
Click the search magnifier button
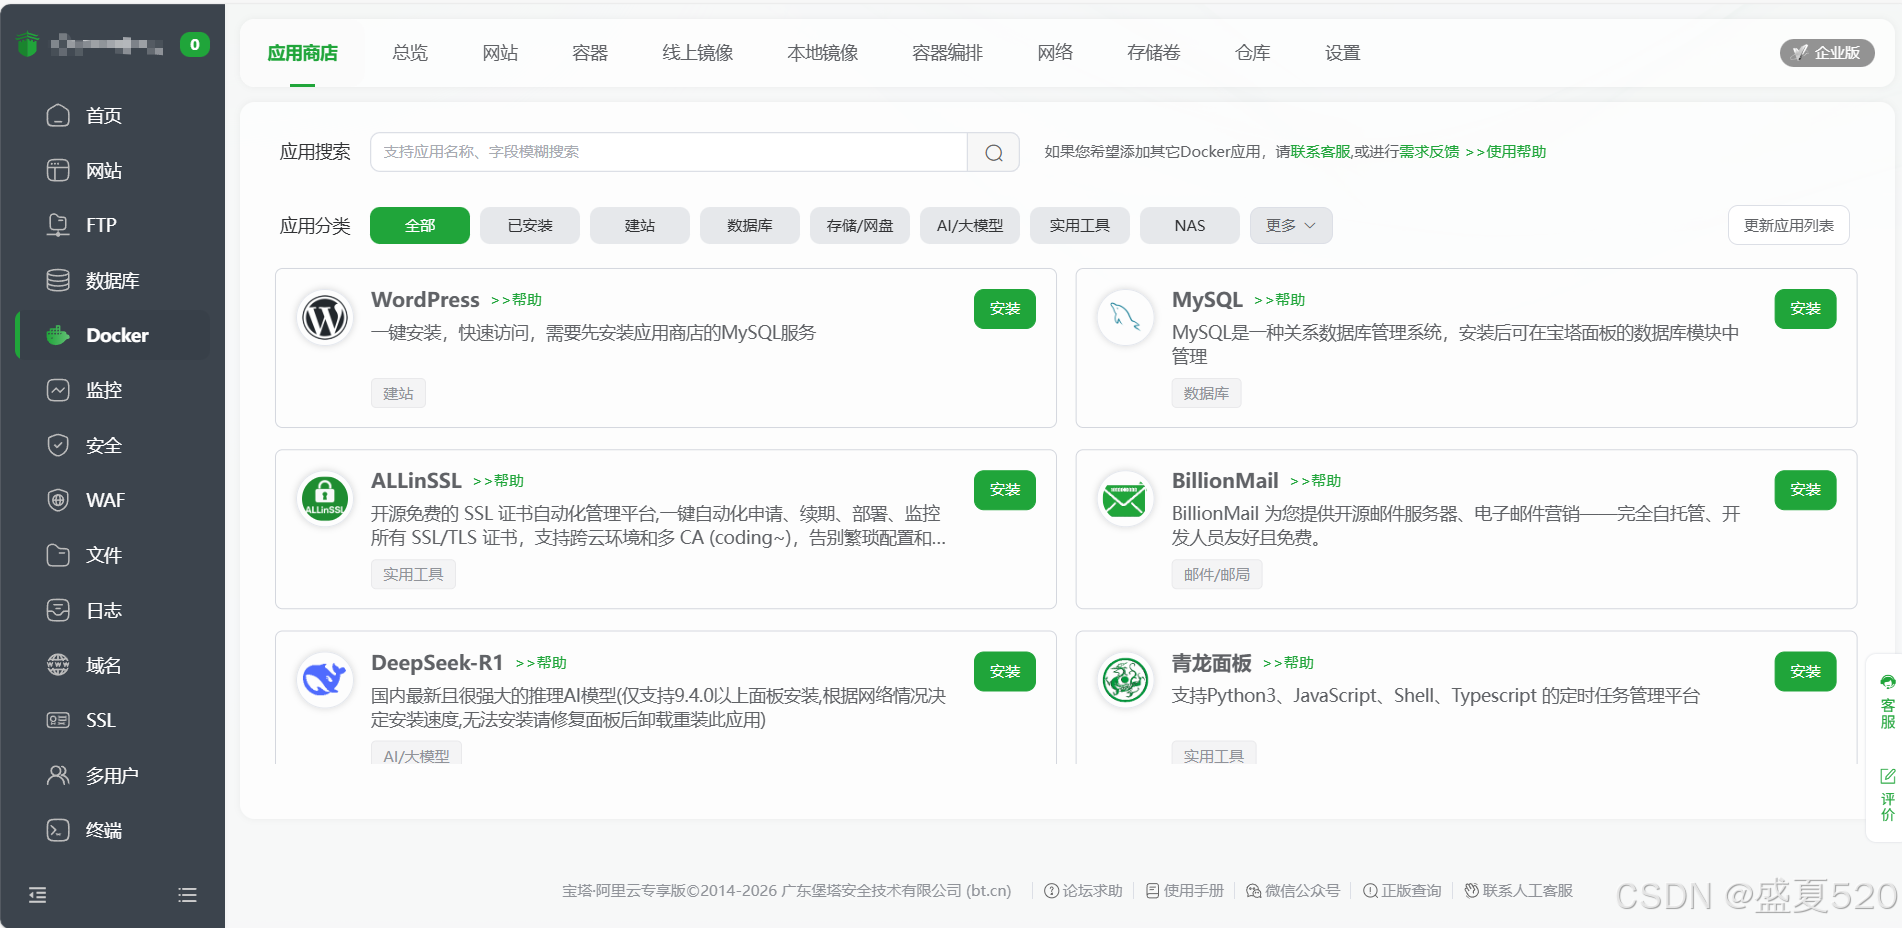tap(993, 152)
